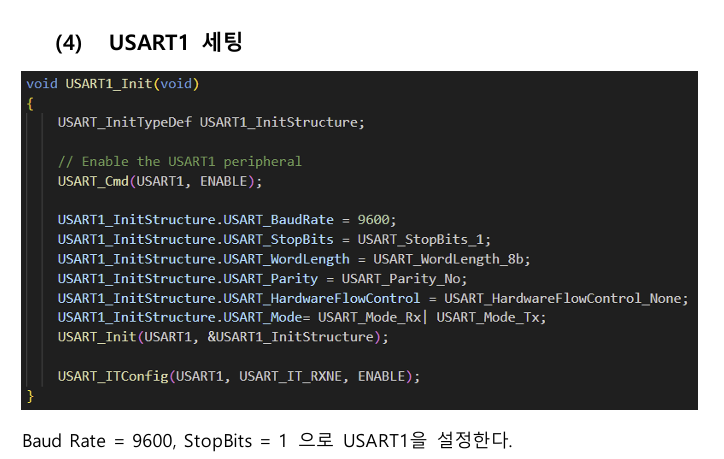
Task: Click the line "void USART1_Init(void)"
Action: click(x=113, y=84)
